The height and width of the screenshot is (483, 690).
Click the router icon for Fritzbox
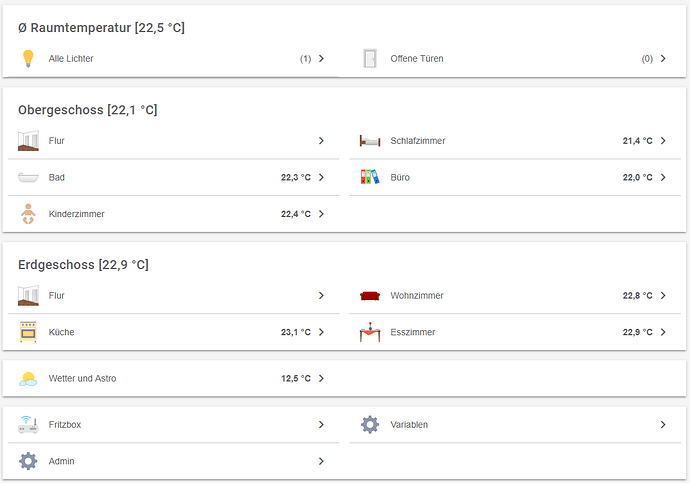coord(28,425)
